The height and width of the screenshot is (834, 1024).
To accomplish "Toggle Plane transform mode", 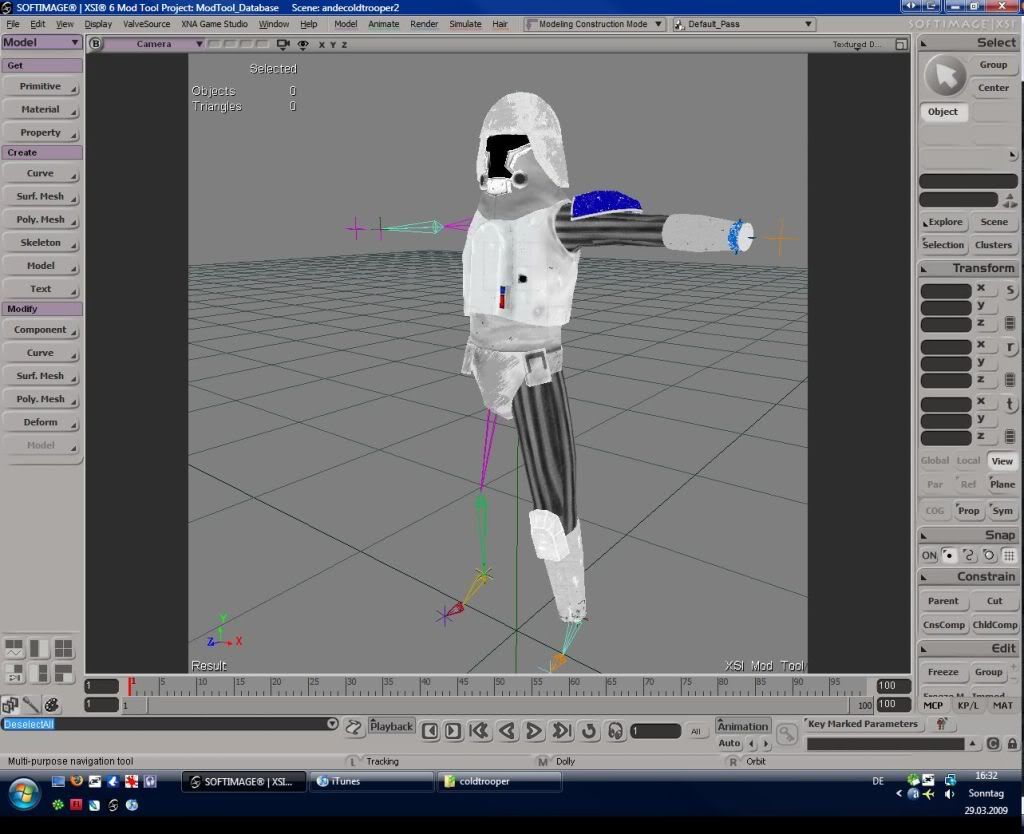I will [1002, 484].
